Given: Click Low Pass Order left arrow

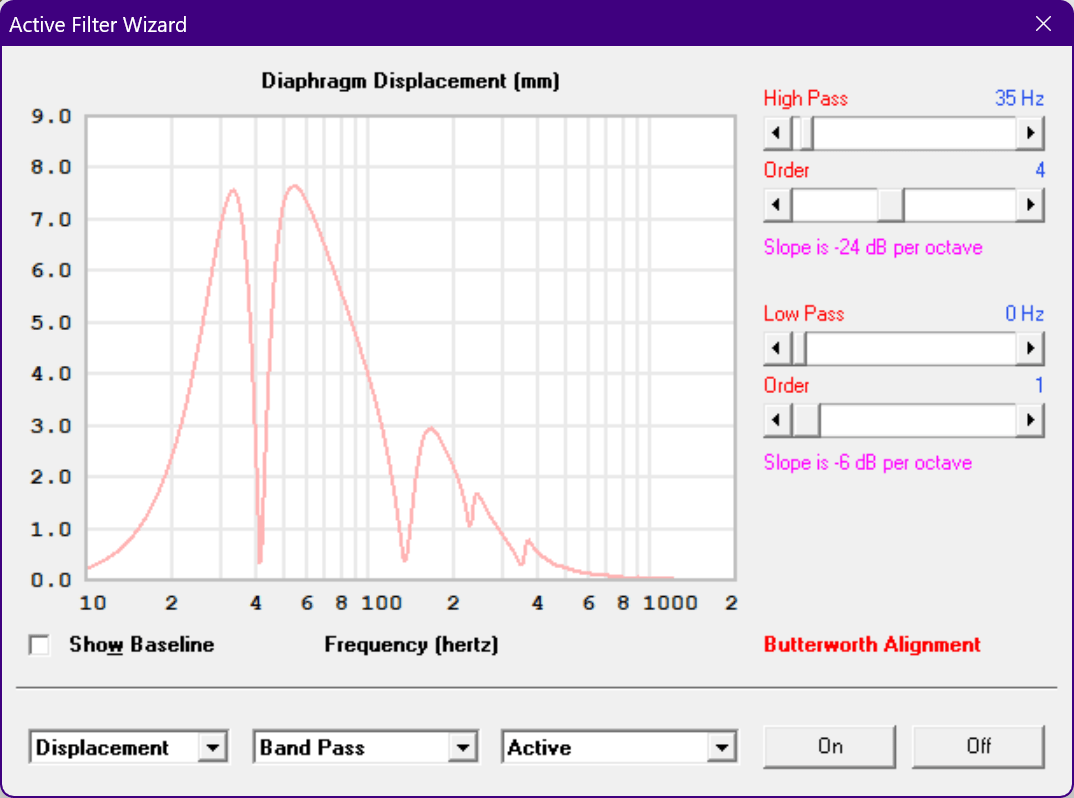Looking at the screenshot, I should 777,420.
